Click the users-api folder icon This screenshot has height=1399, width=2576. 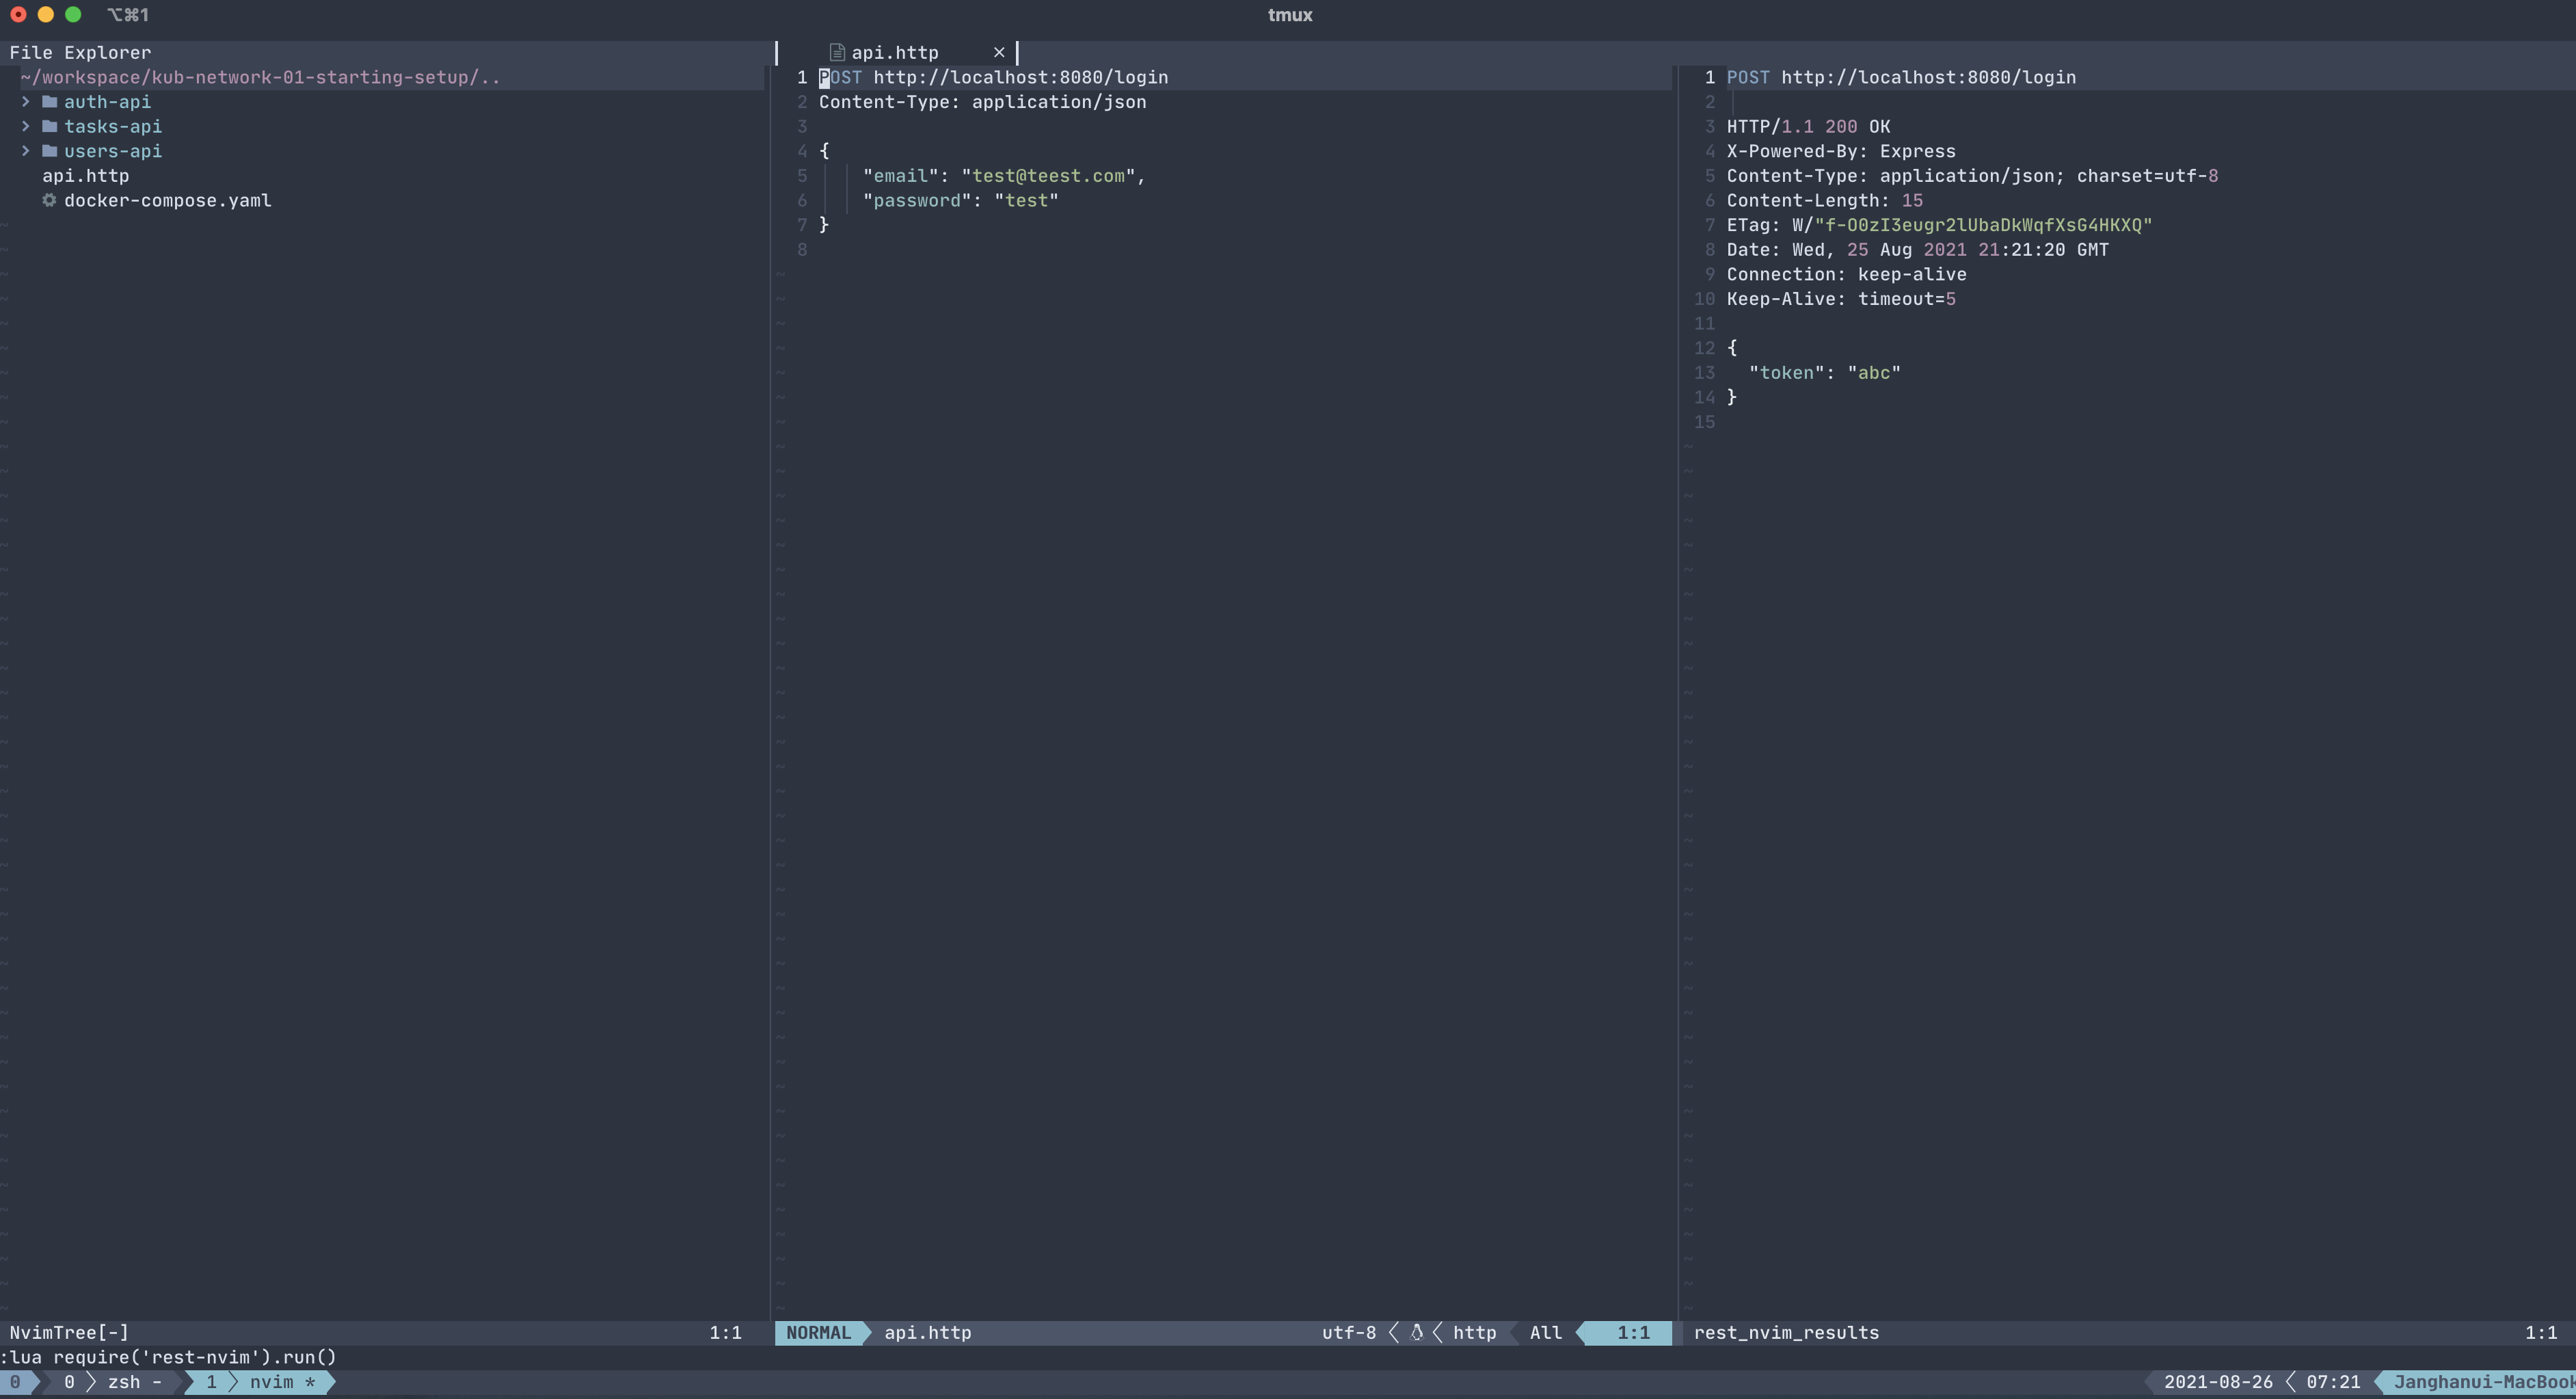point(49,151)
